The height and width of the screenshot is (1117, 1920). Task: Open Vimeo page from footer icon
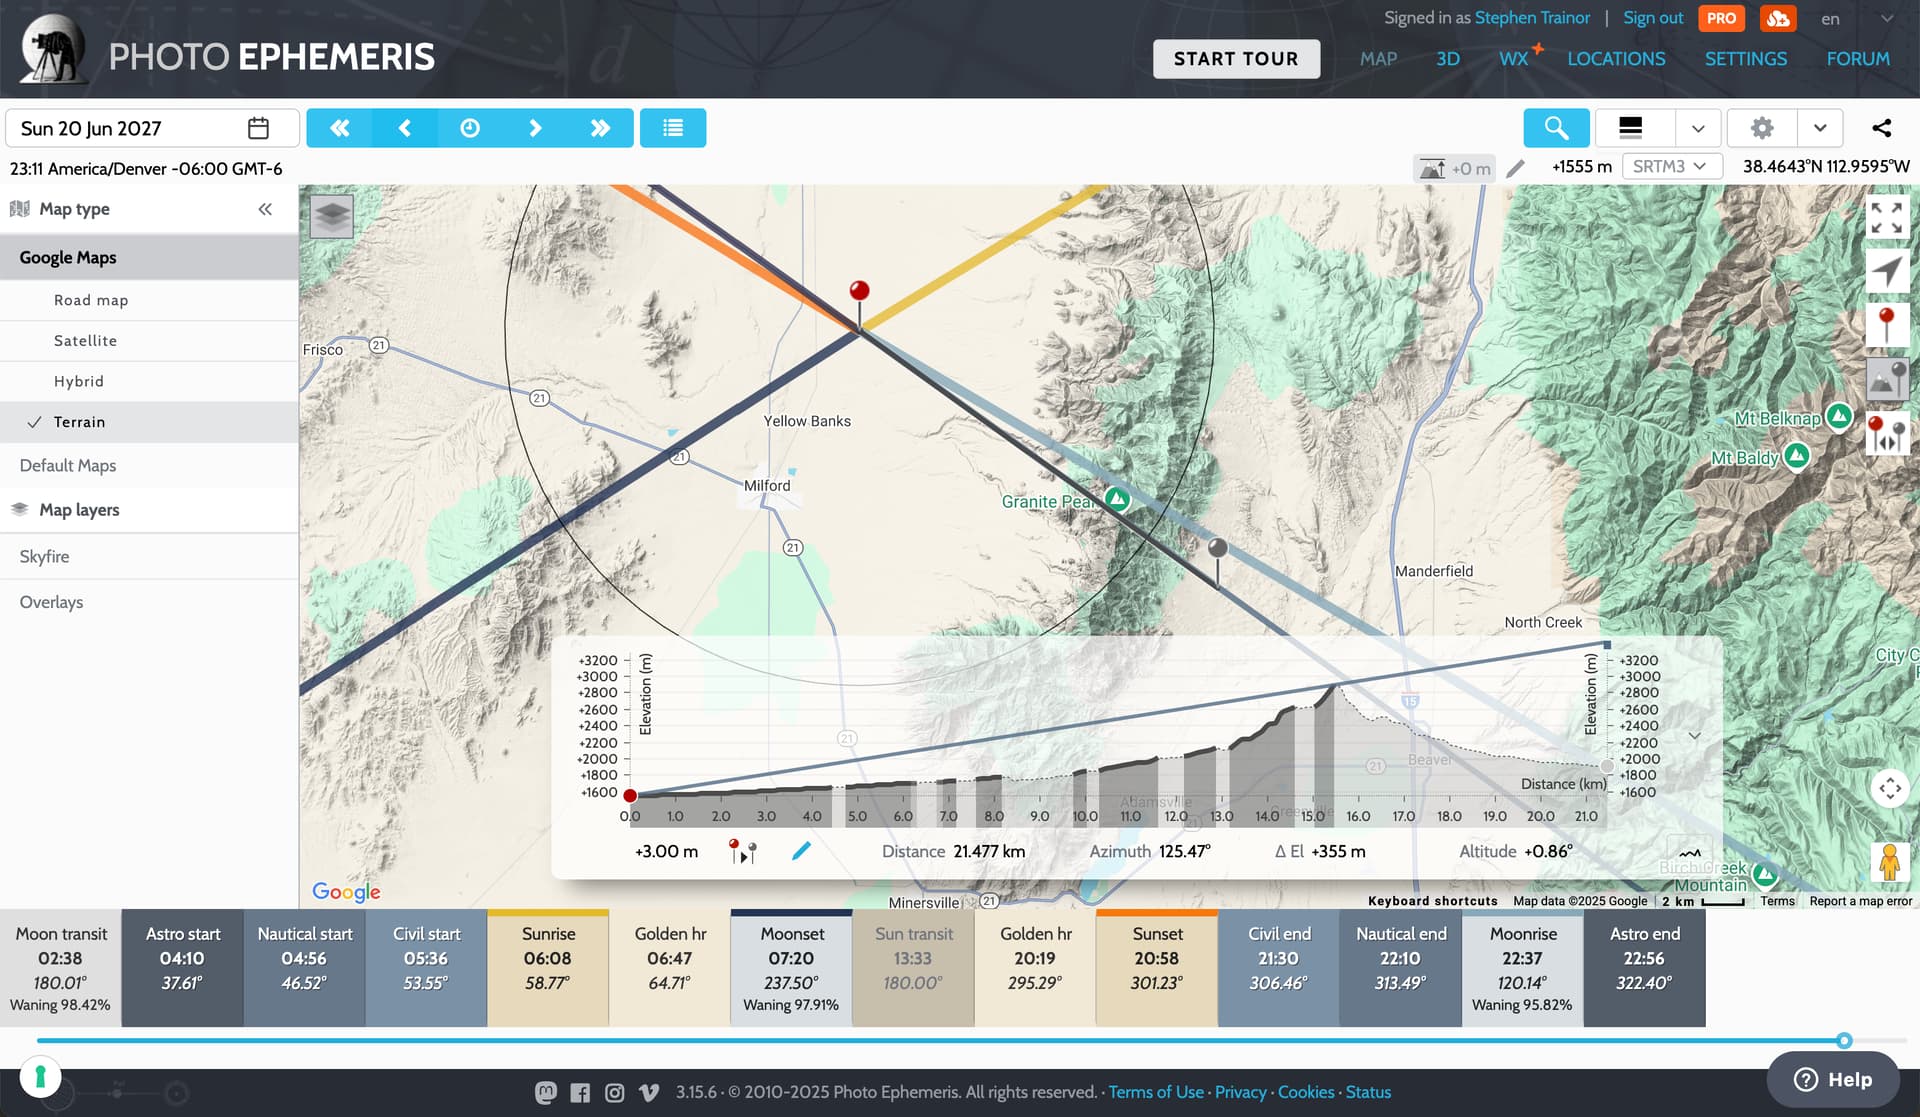(649, 1093)
